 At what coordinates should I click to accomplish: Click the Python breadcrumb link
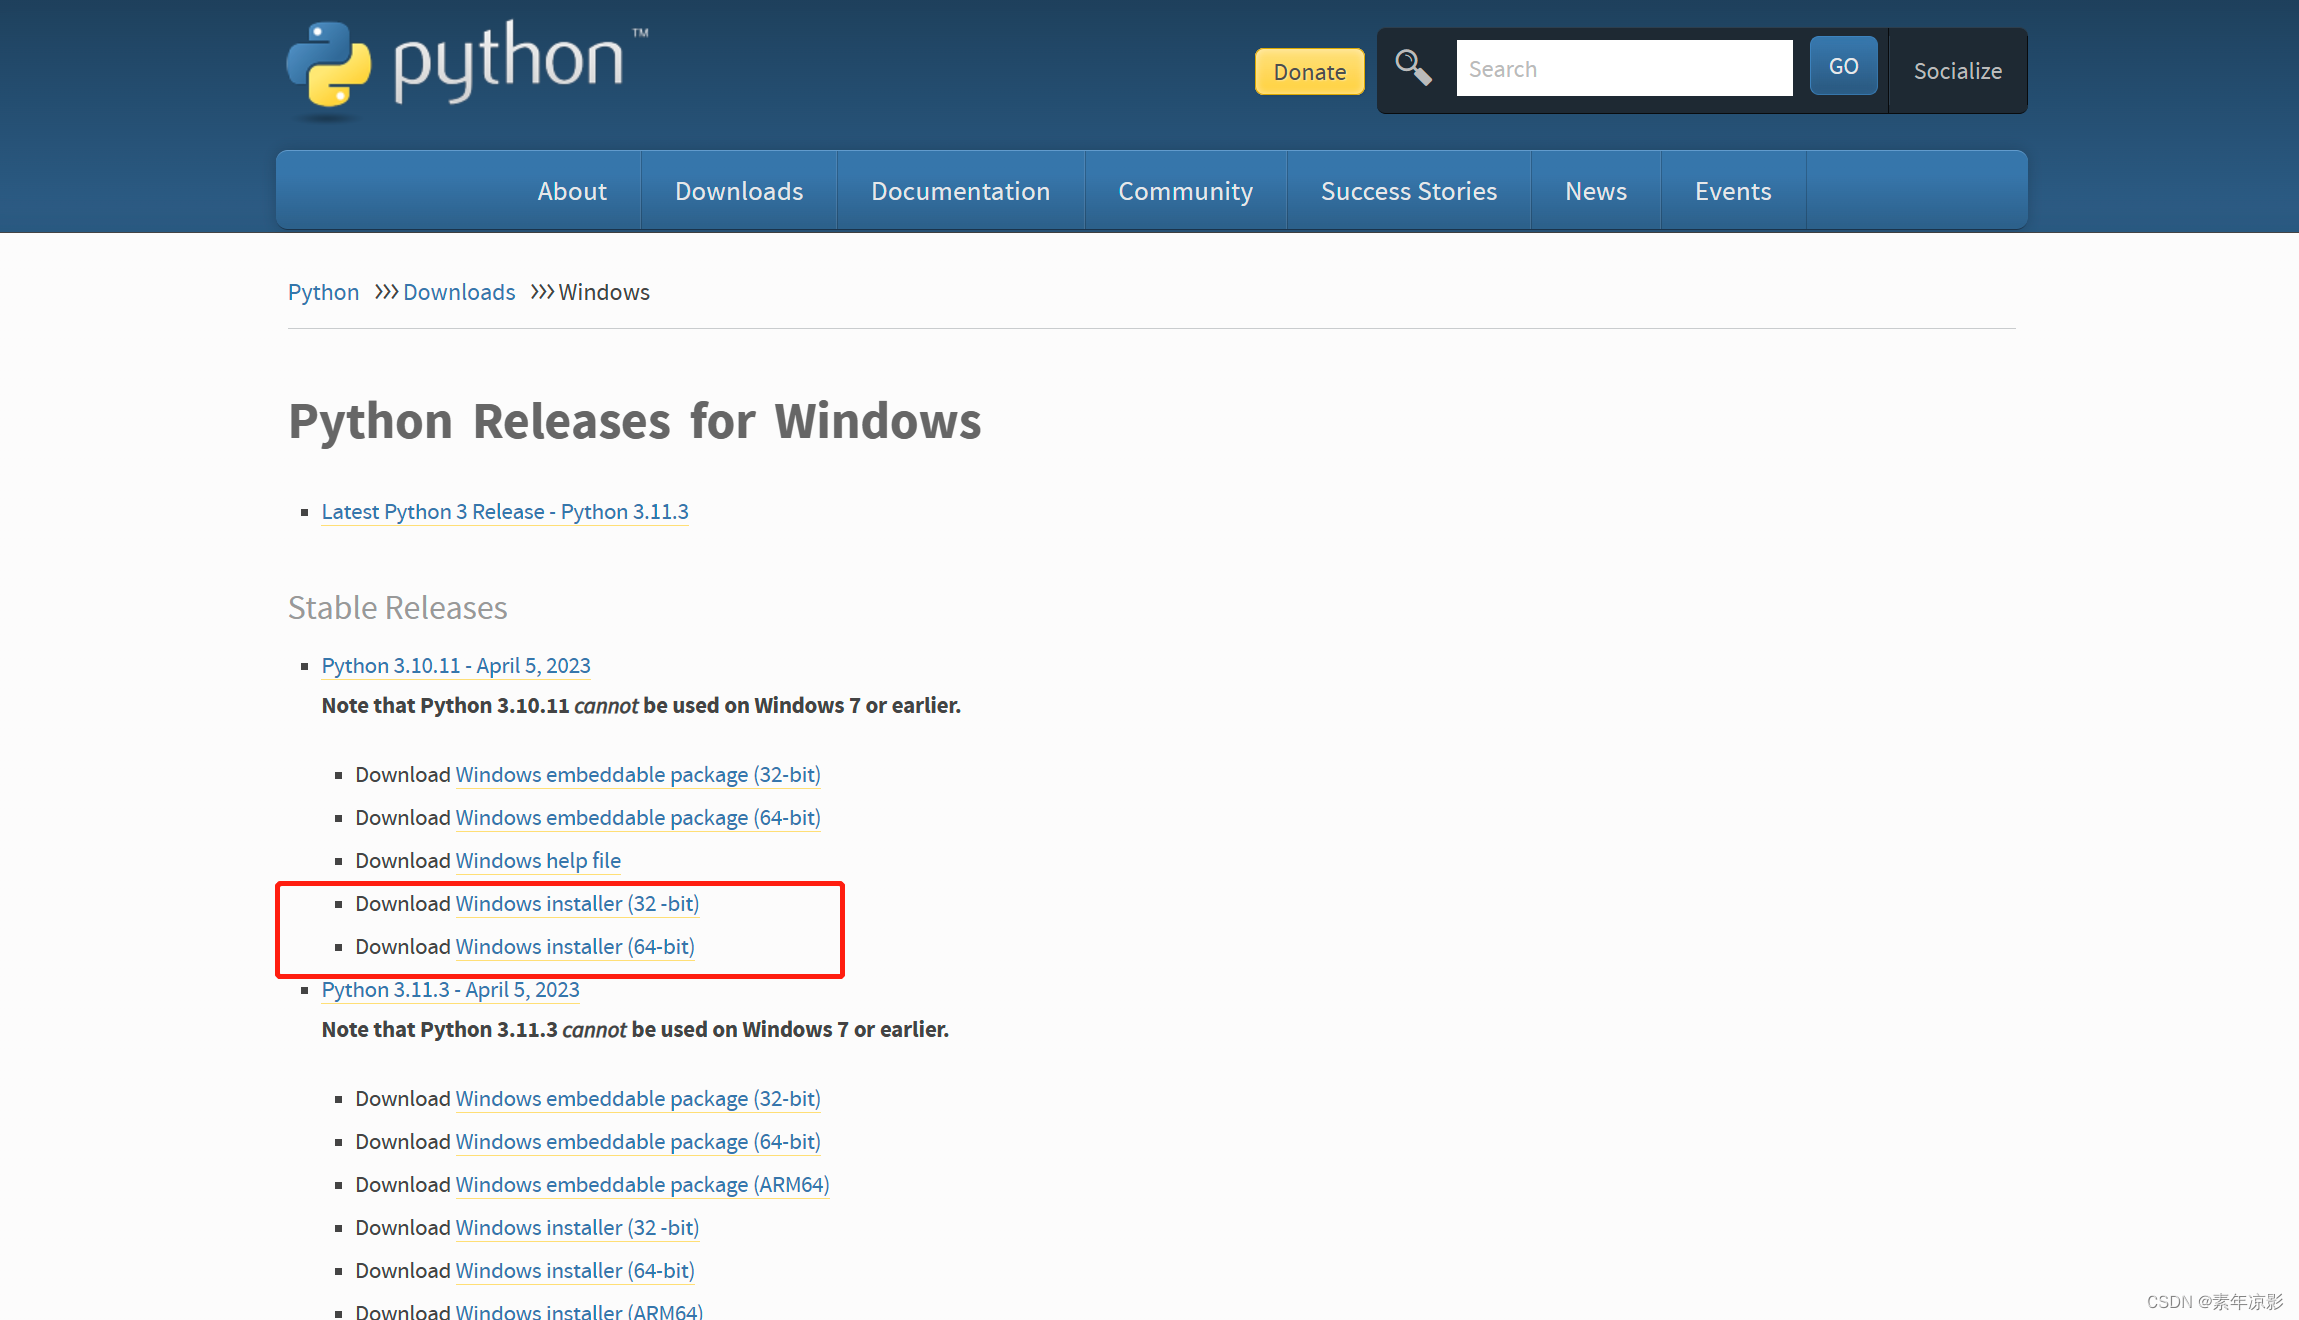[323, 292]
